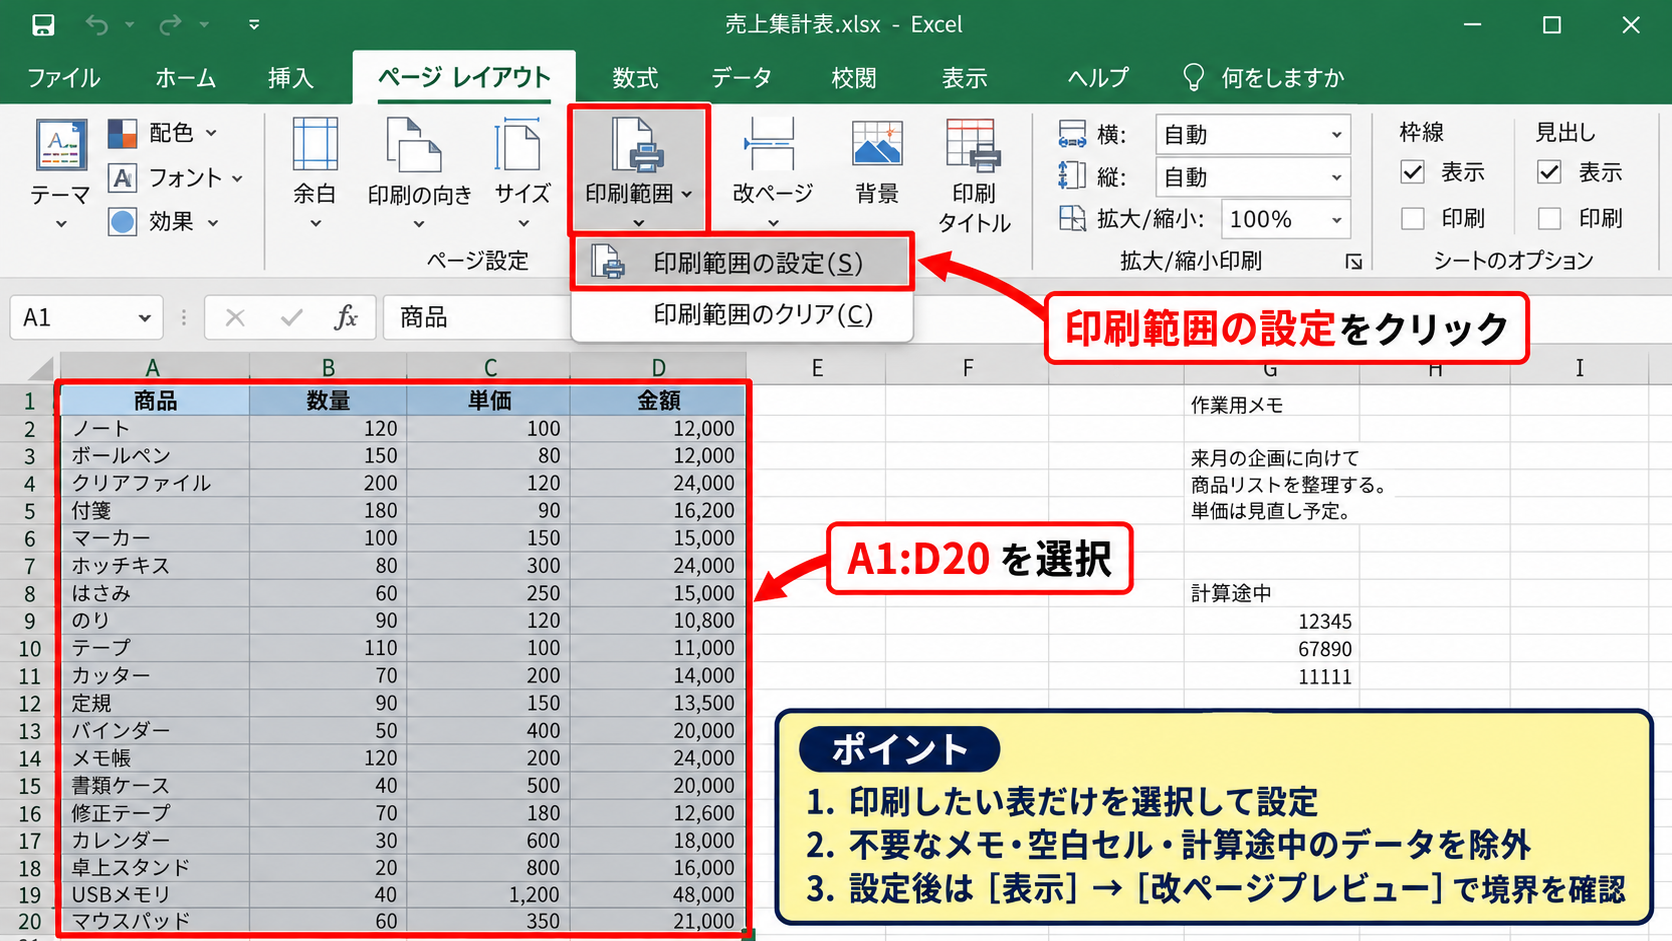
Task: Check 印刷 under 見出し headings
Action: [1549, 218]
